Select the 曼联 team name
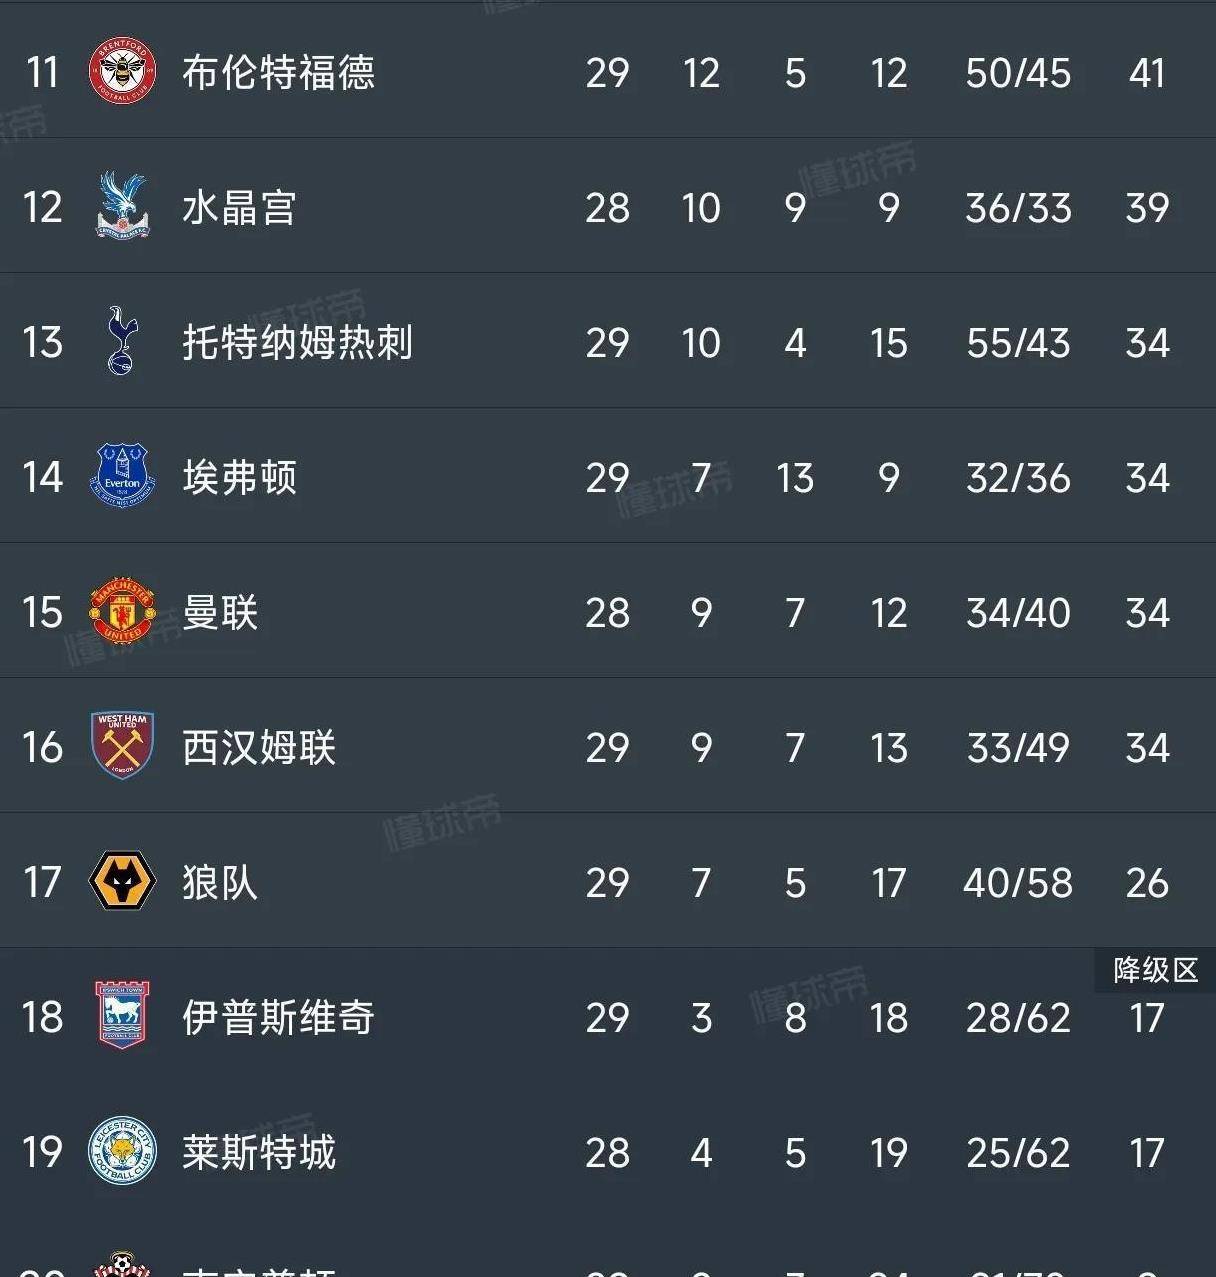Image resolution: width=1216 pixels, height=1277 pixels. (220, 613)
